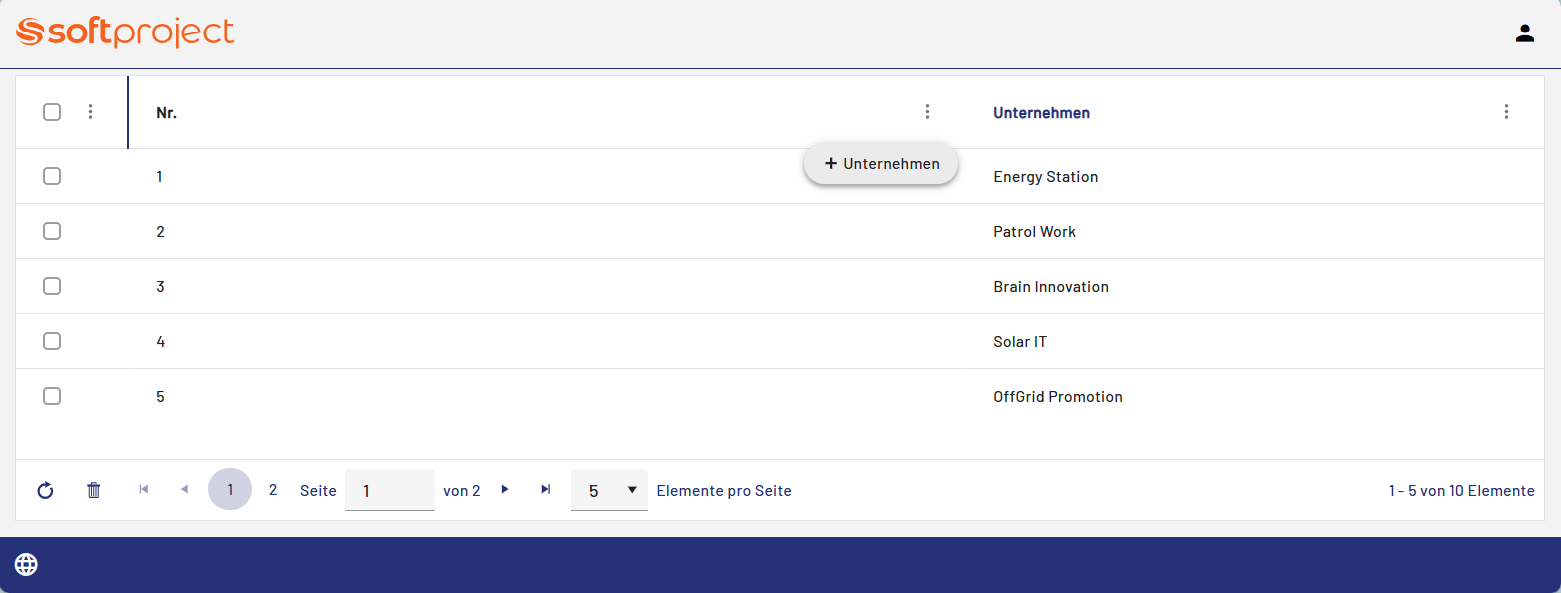Click the globe language icon
This screenshot has width=1561, height=593.
26,565
